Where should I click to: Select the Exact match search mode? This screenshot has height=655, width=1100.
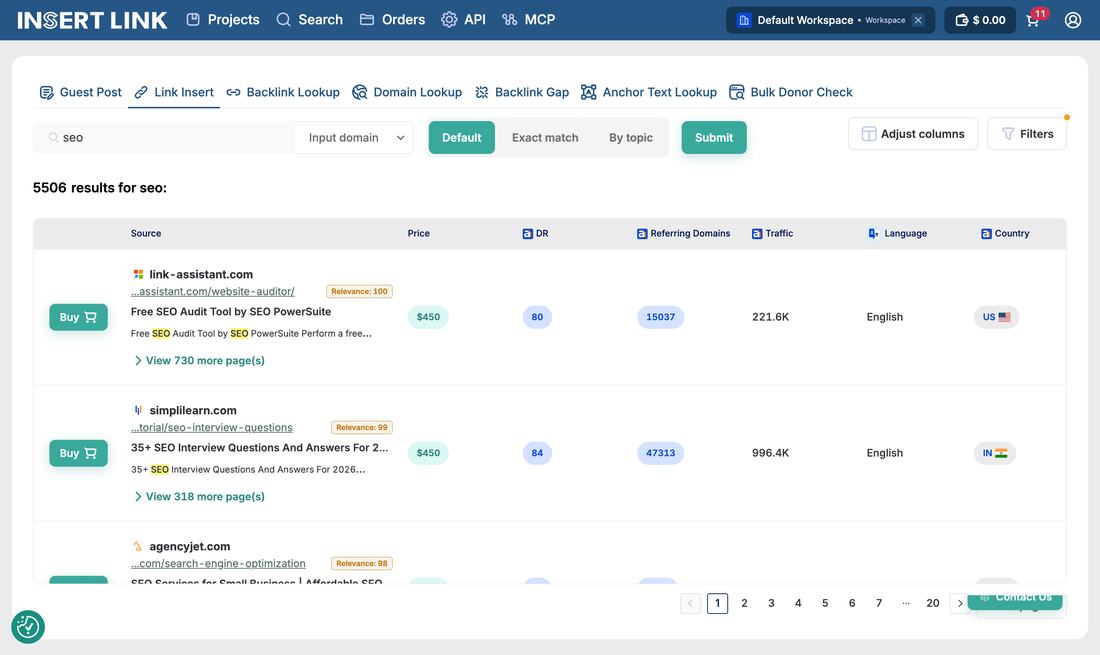click(545, 137)
